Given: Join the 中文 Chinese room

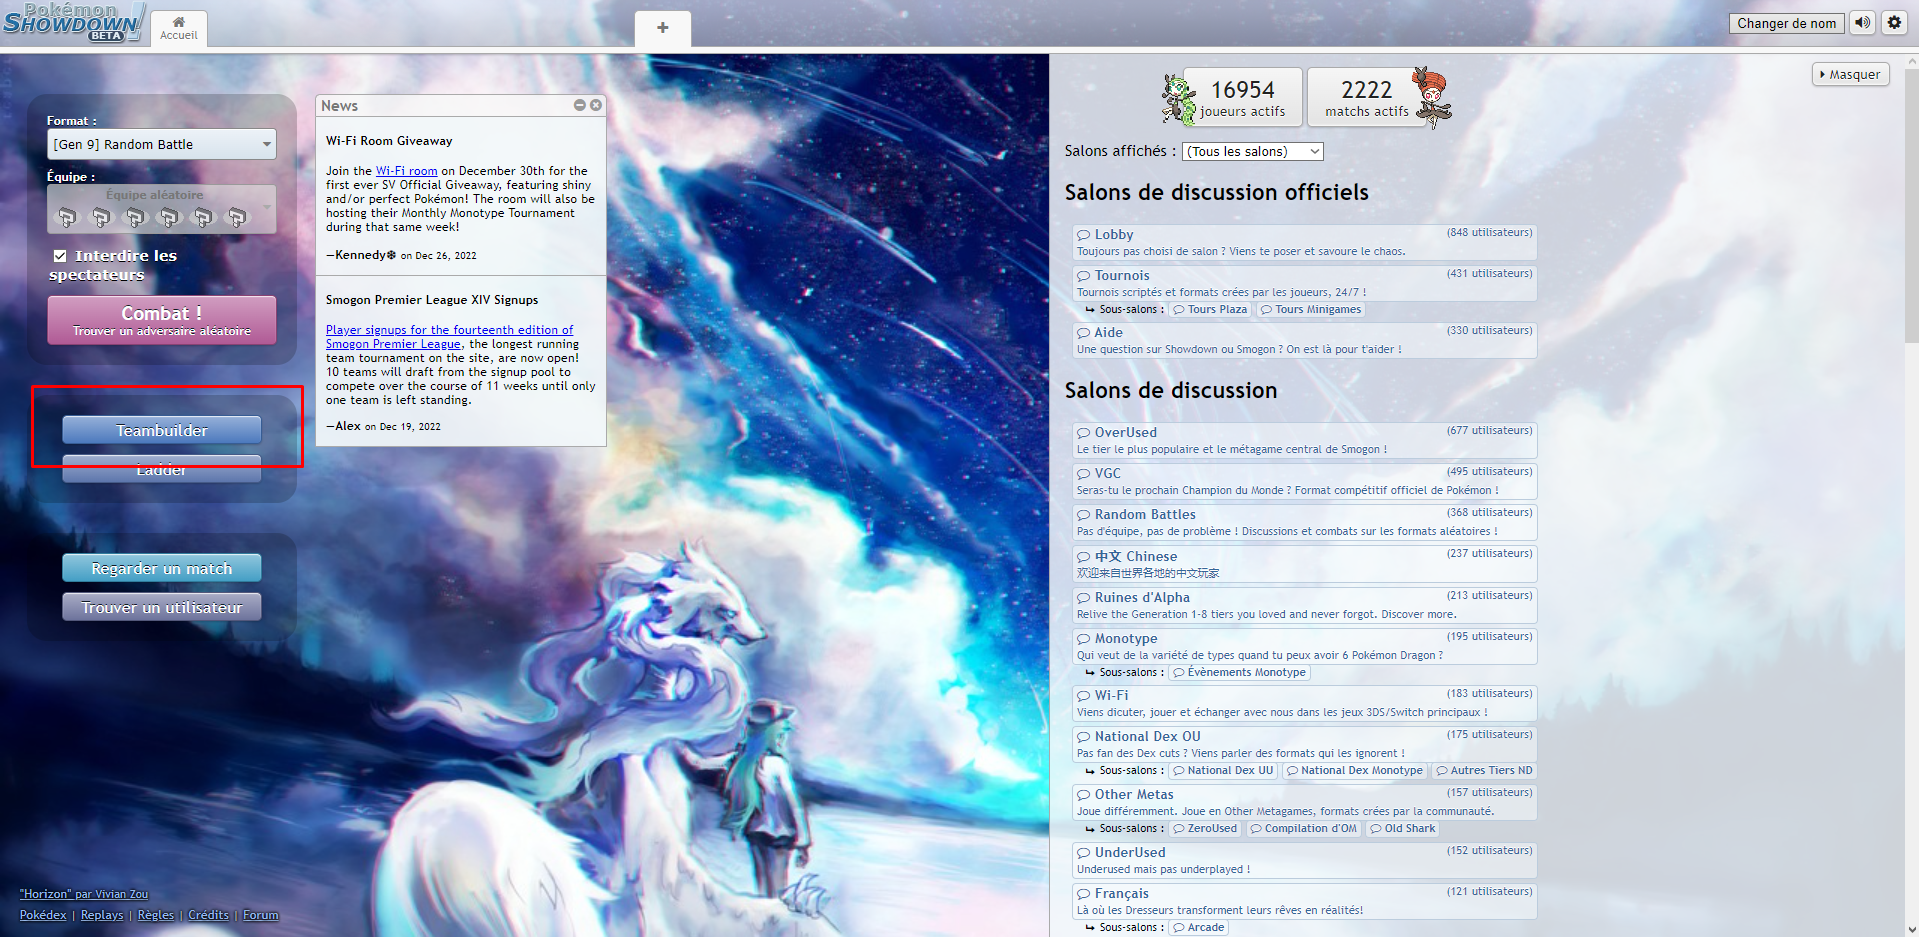Looking at the screenshot, I should tap(1305, 564).
